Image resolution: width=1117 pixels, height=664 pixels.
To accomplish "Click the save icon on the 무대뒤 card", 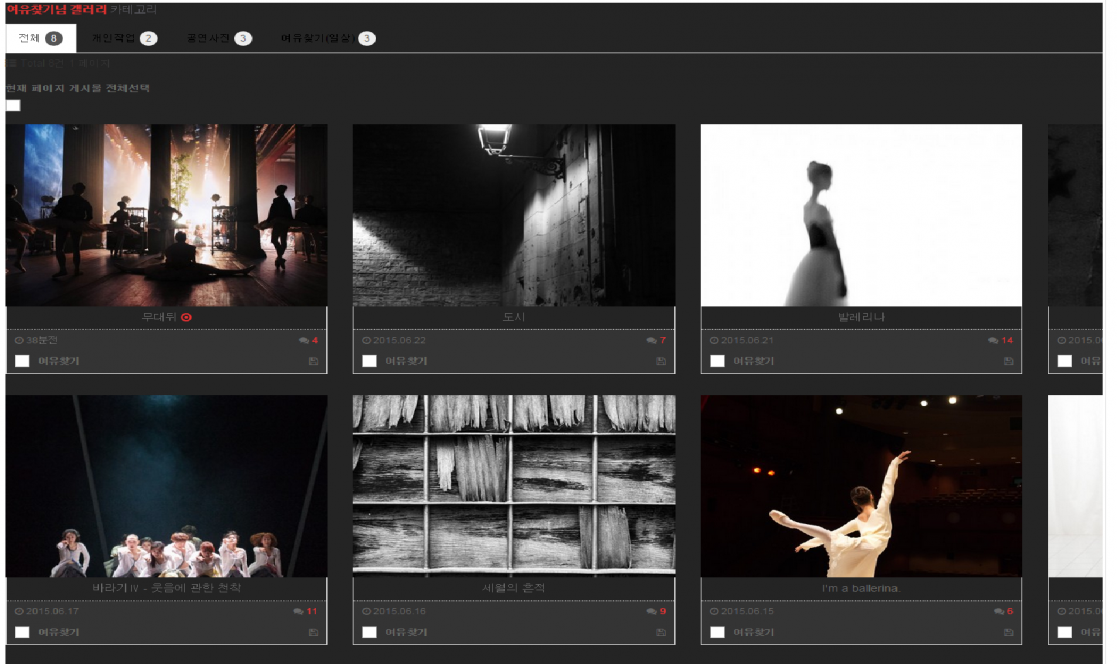I will (x=313, y=361).
